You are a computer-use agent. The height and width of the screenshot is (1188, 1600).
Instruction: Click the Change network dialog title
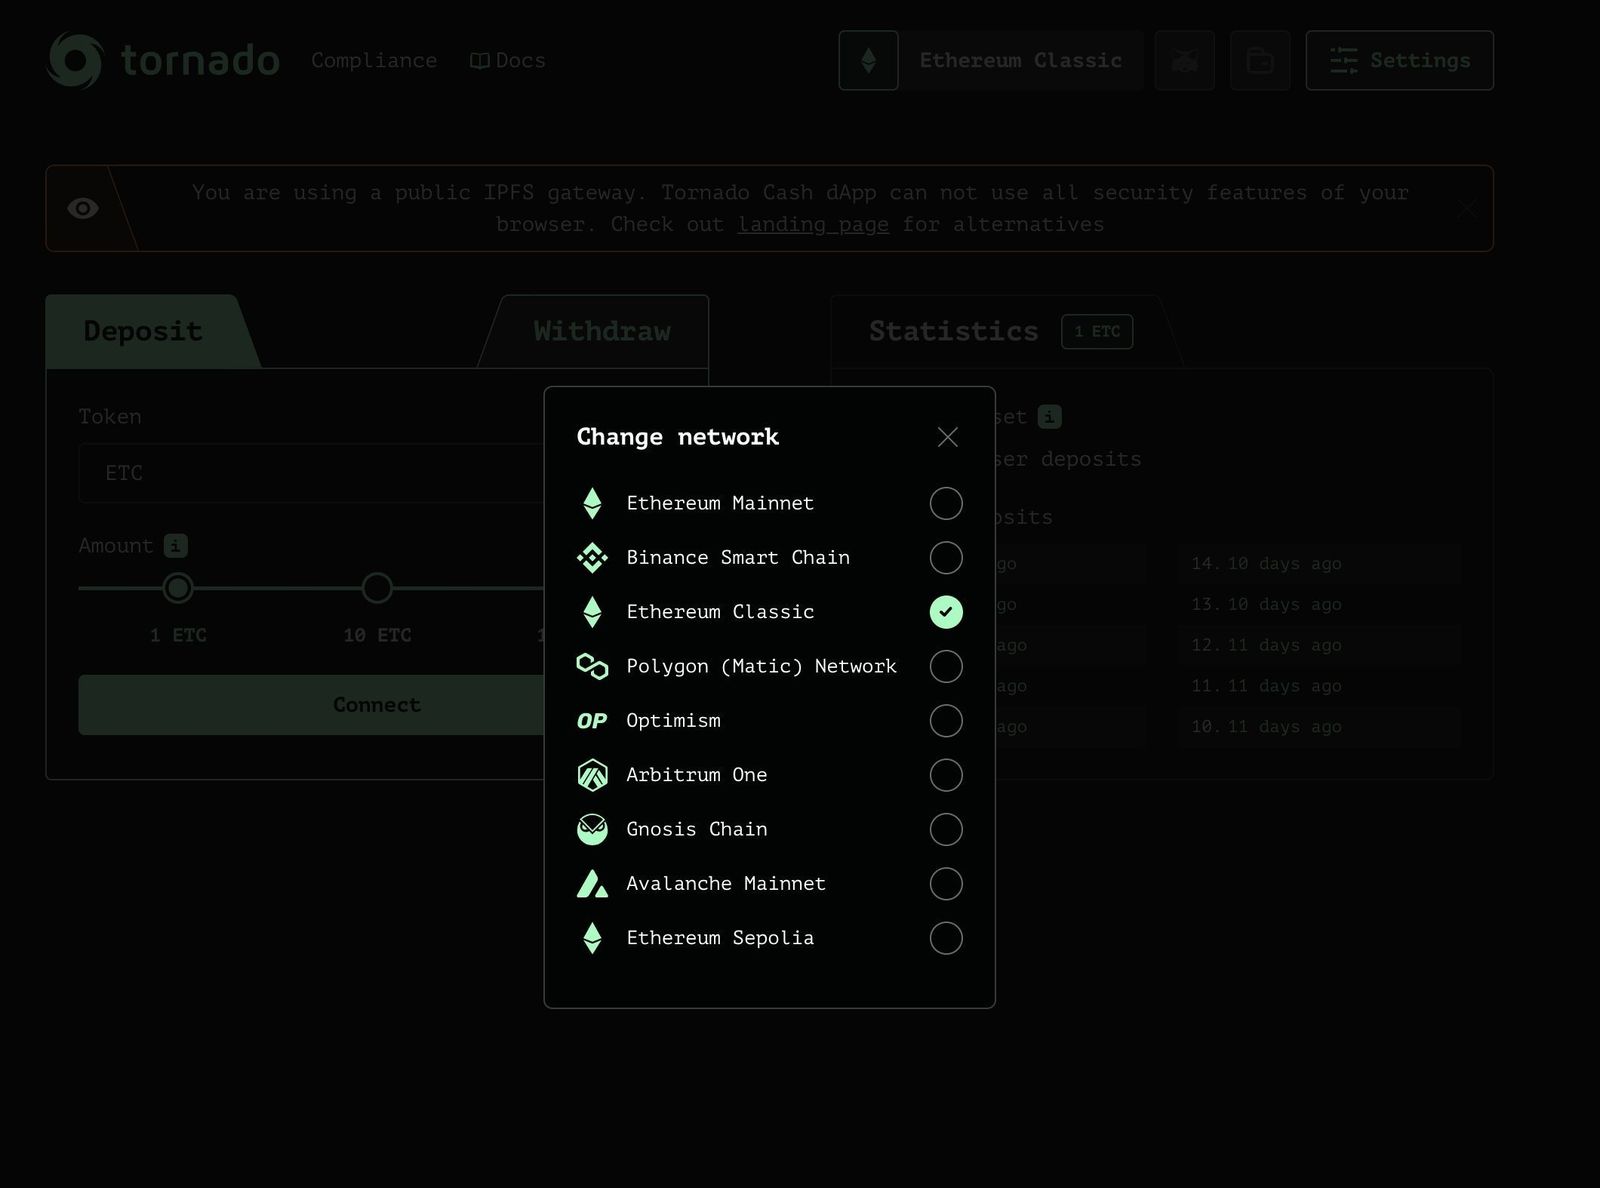tap(677, 437)
